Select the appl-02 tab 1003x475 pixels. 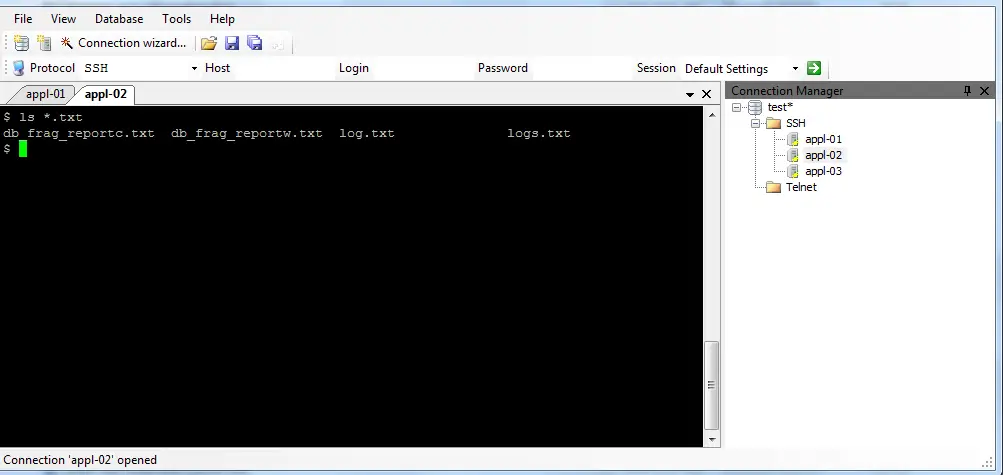point(106,94)
